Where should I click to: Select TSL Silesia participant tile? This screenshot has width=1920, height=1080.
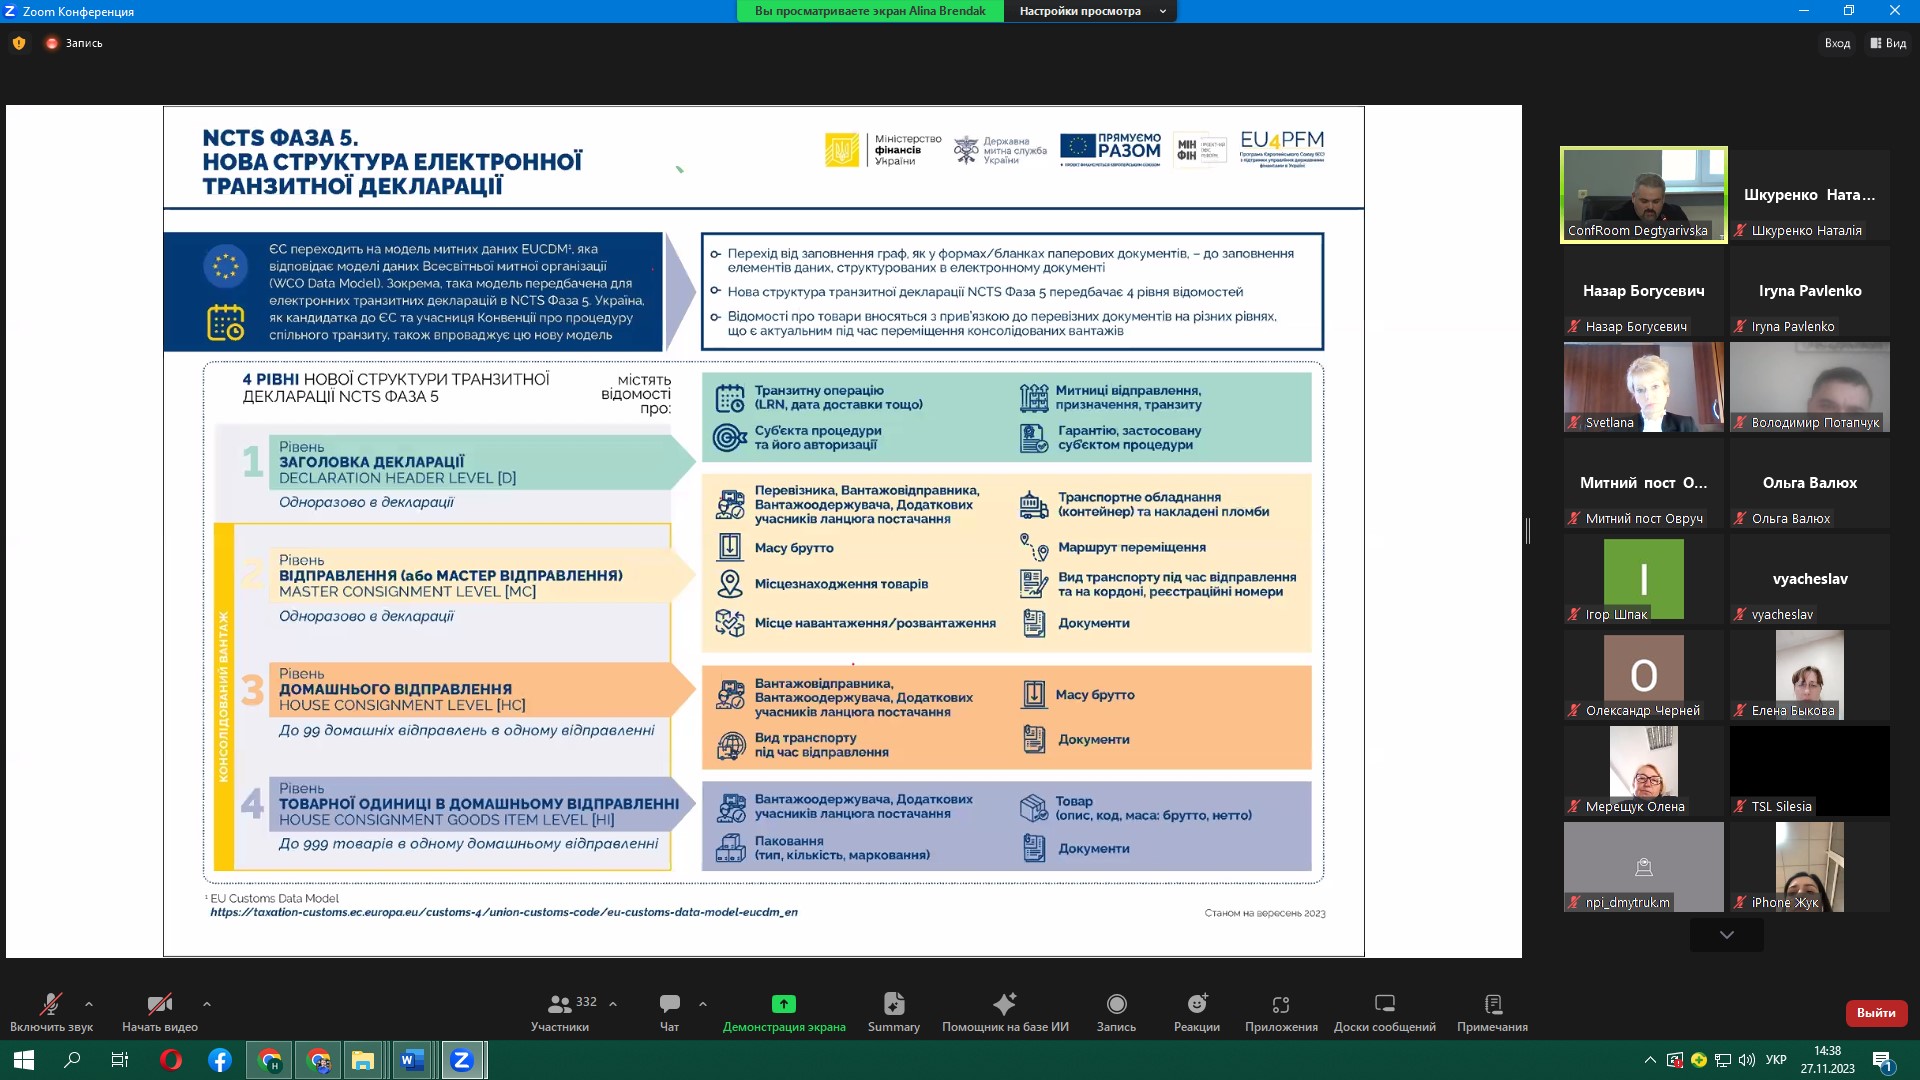(x=1810, y=771)
